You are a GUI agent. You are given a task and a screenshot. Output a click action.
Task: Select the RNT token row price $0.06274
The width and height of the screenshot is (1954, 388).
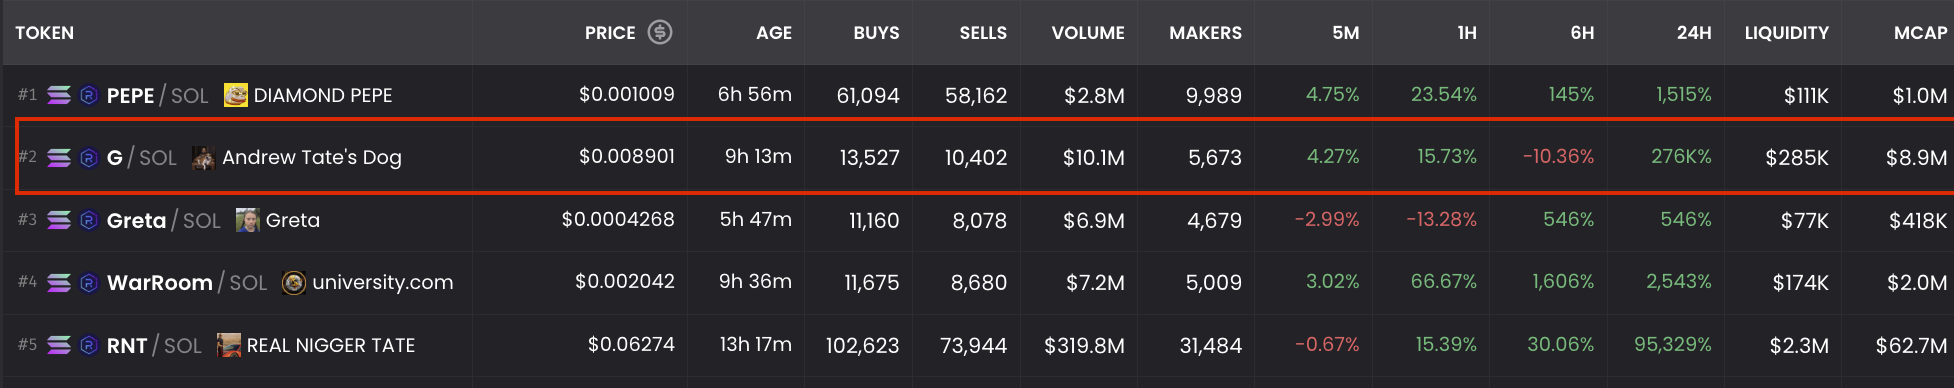click(631, 345)
